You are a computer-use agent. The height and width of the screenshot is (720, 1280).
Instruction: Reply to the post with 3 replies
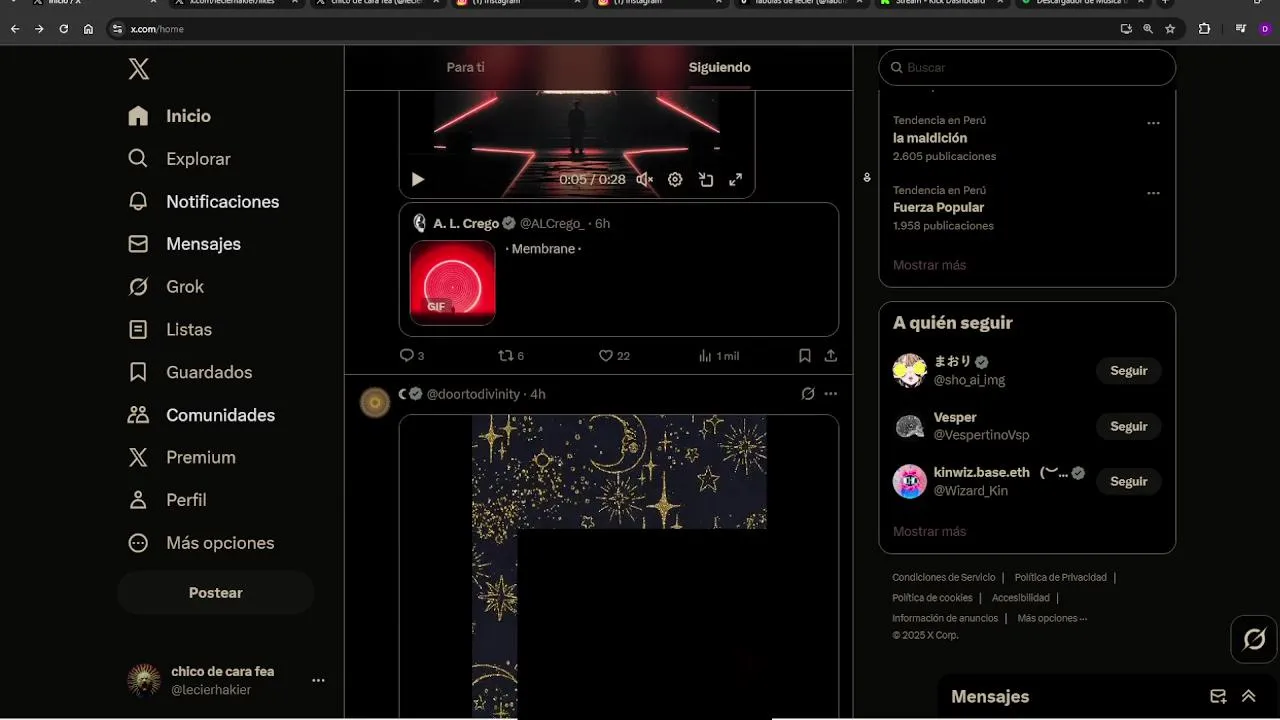pos(412,356)
